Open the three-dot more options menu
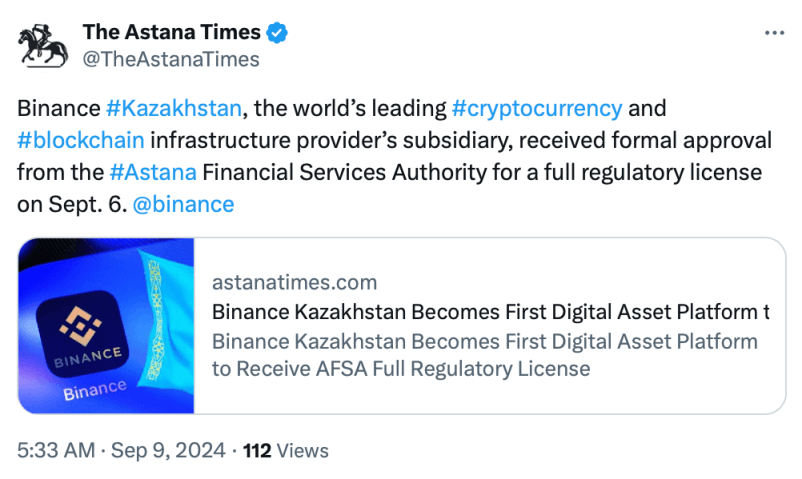The height and width of the screenshot is (479, 802). [774, 32]
